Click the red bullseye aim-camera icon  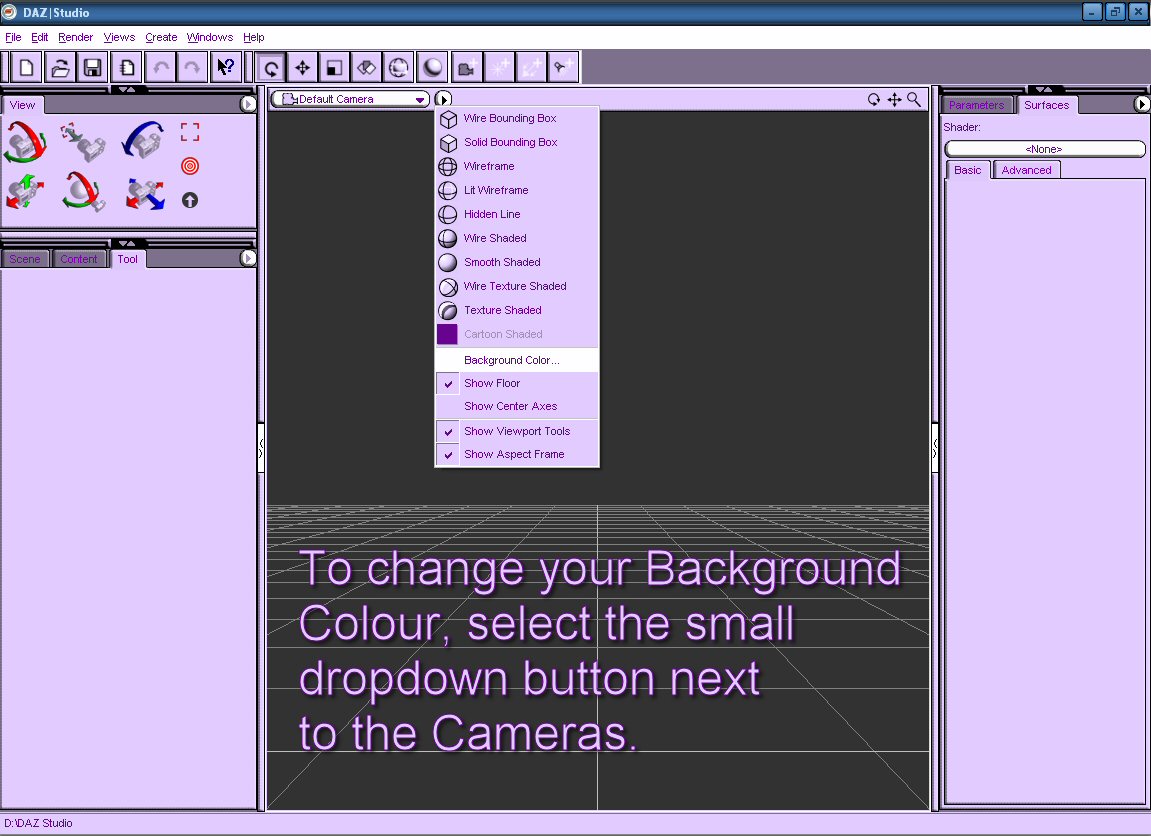tap(190, 166)
